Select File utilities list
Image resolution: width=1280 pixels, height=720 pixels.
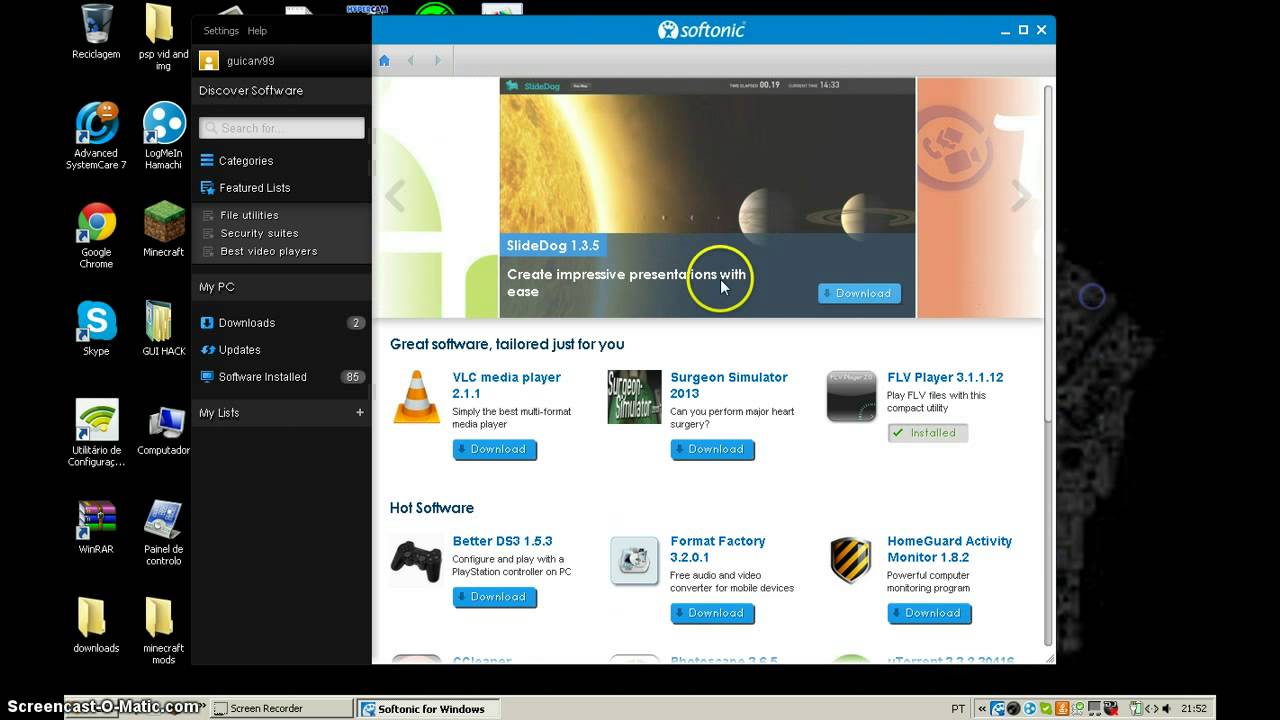click(249, 215)
